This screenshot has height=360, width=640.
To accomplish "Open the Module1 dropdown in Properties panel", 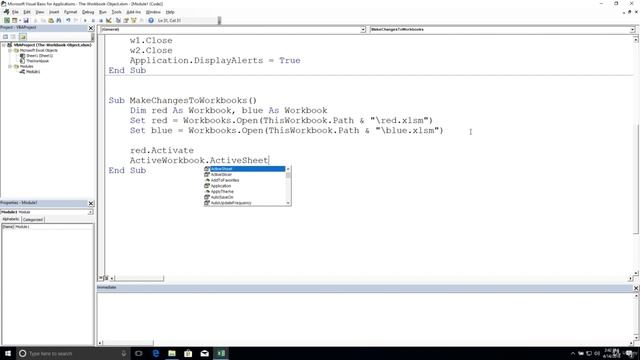I will (90, 212).
